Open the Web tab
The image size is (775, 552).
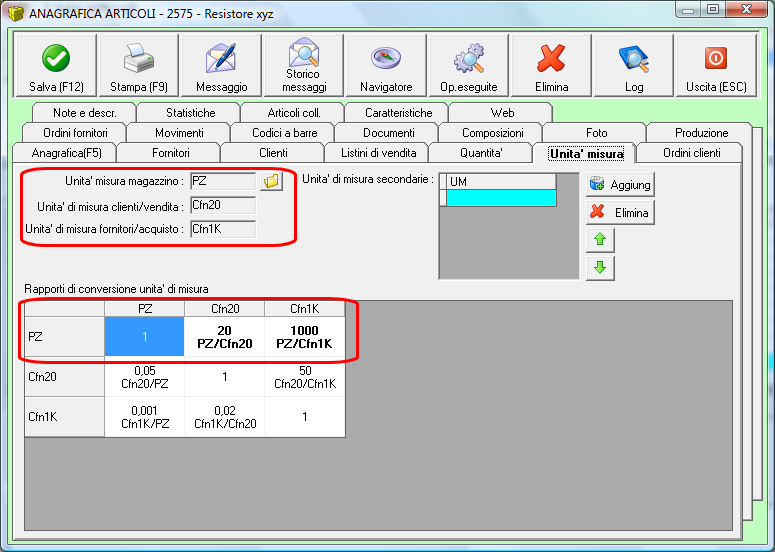click(x=502, y=113)
